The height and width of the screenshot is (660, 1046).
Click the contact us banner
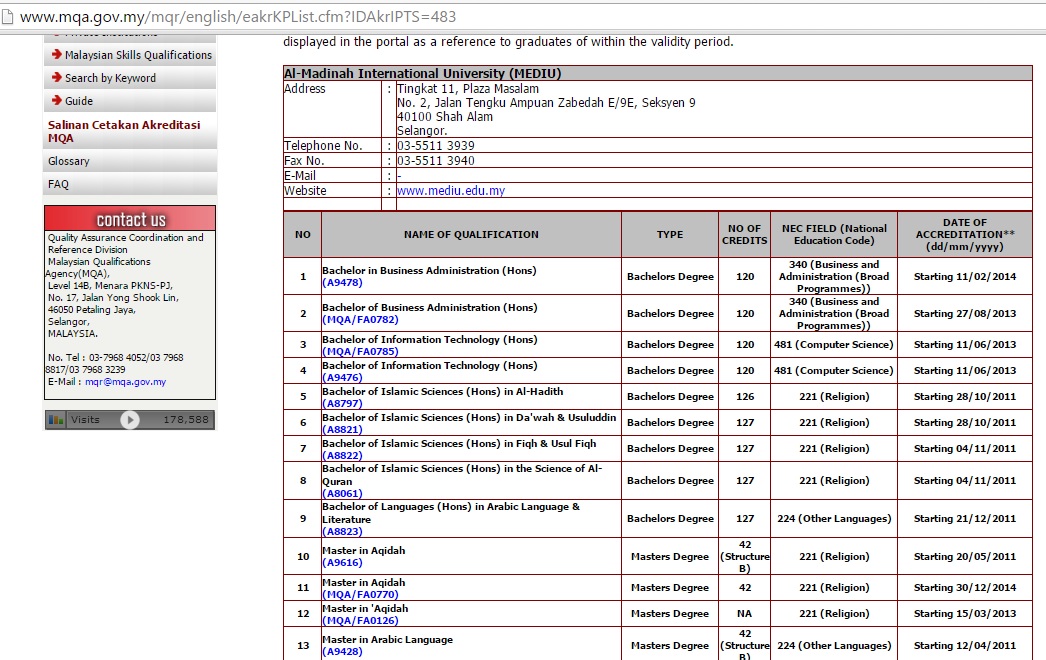[x=130, y=219]
